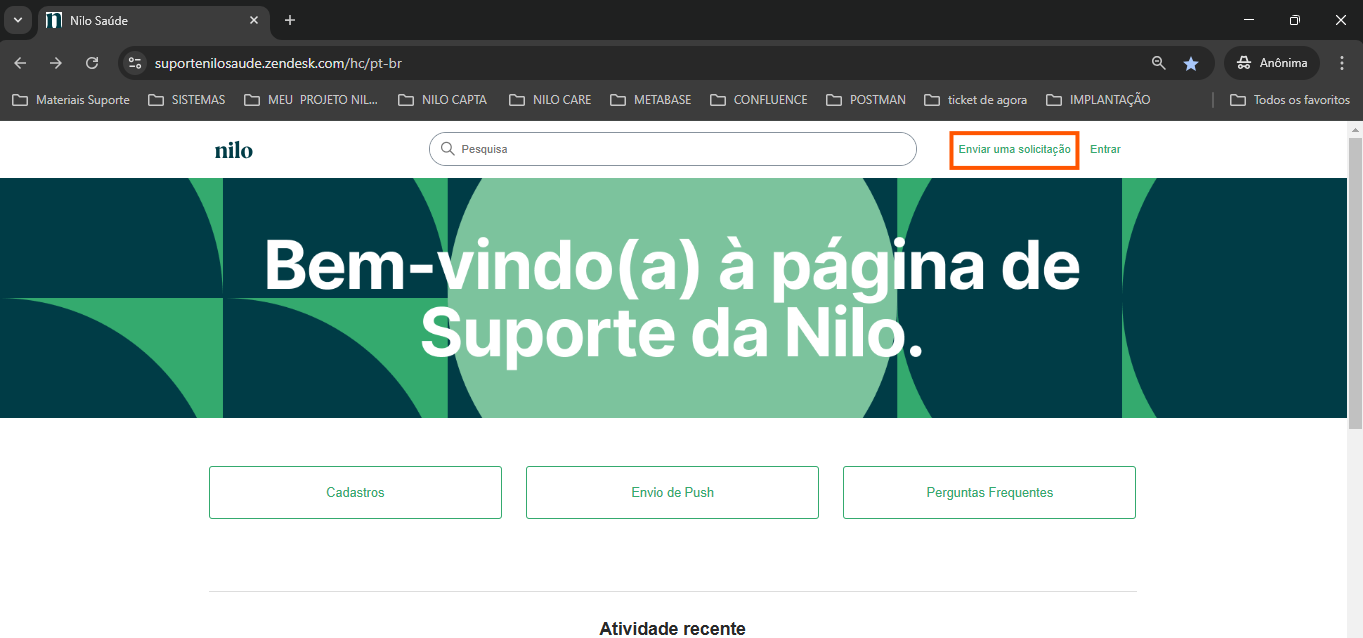This screenshot has height=638, width=1363.
Task: Open the NILO CARE bookmark folder
Action: click(x=550, y=100)
